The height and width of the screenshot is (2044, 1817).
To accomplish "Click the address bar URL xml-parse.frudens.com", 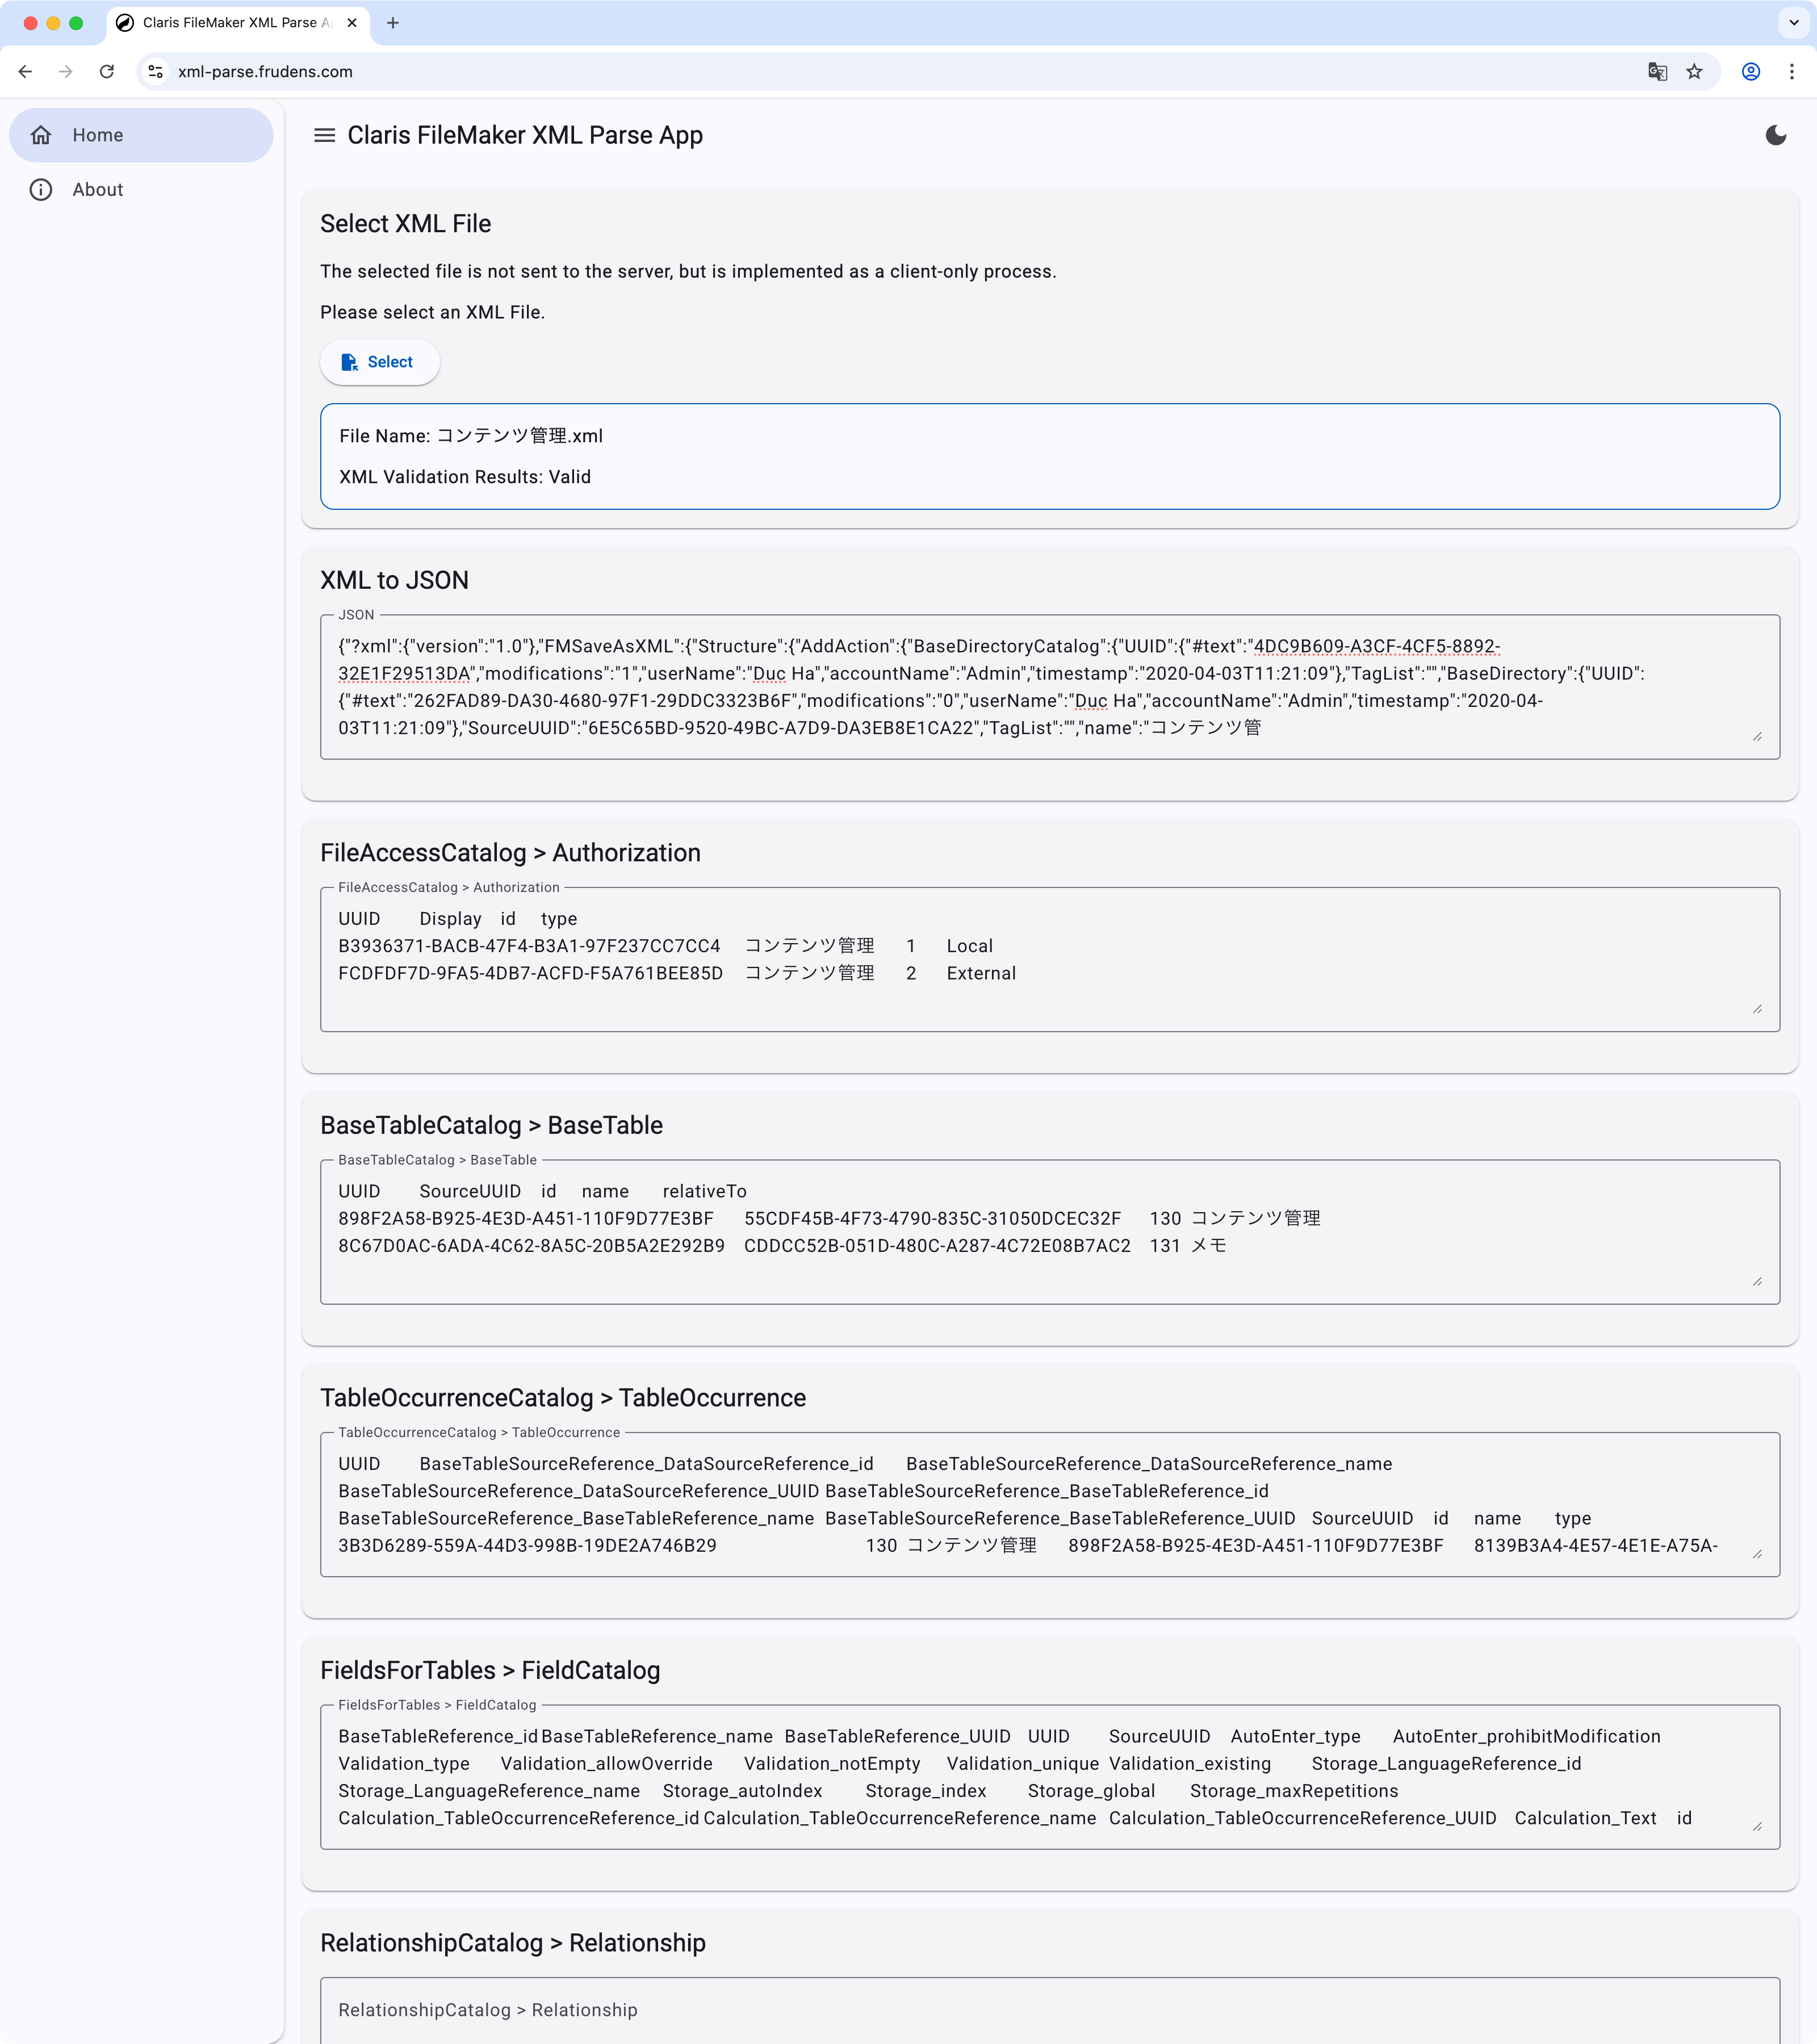I will (x=265, y=71).
